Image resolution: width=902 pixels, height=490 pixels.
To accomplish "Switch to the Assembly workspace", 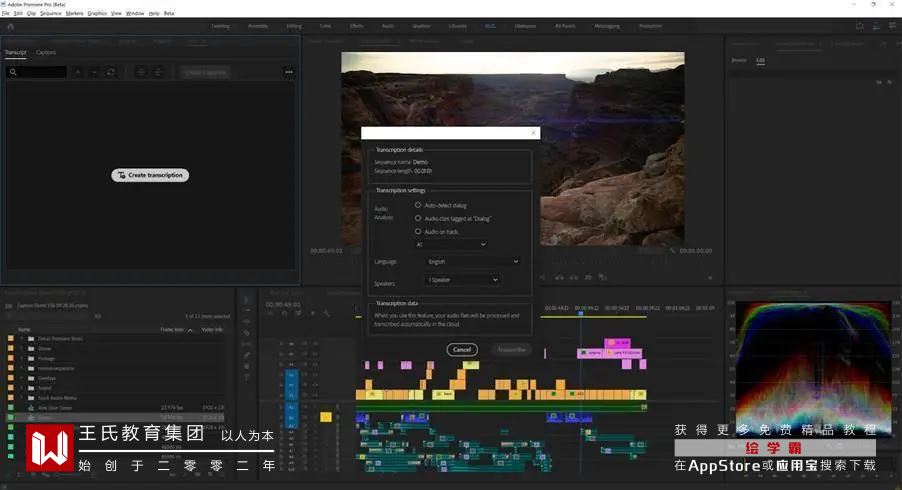I will tap(258, 26).
